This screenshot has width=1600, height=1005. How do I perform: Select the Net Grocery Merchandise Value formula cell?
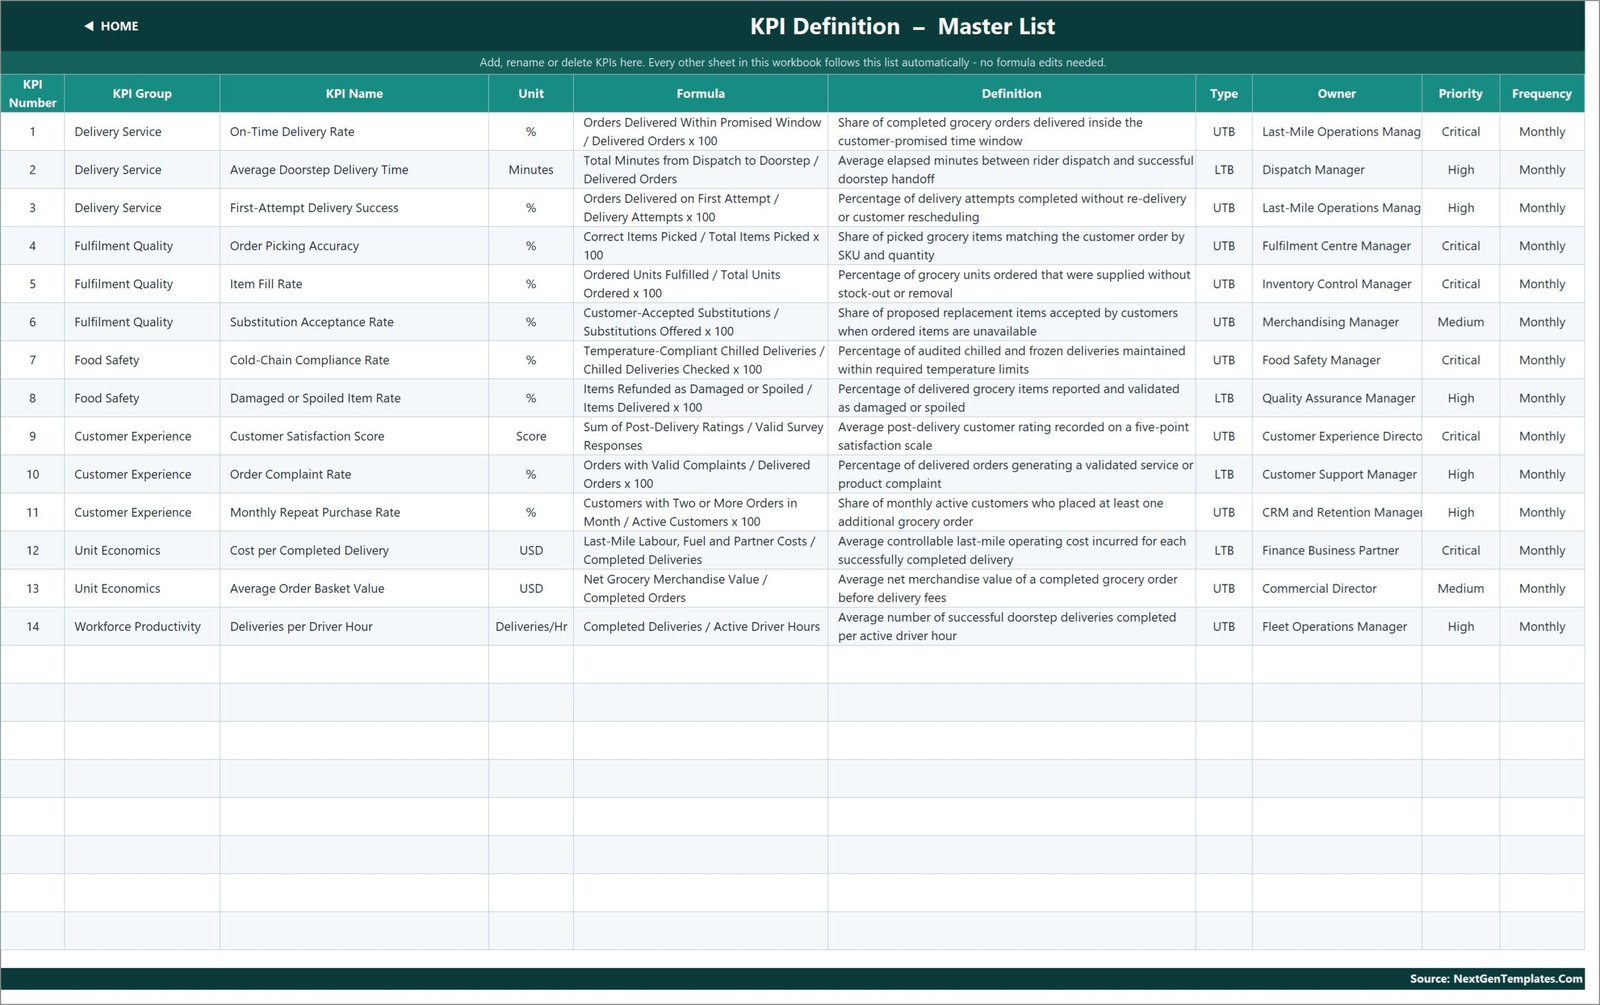click(700, 588)
